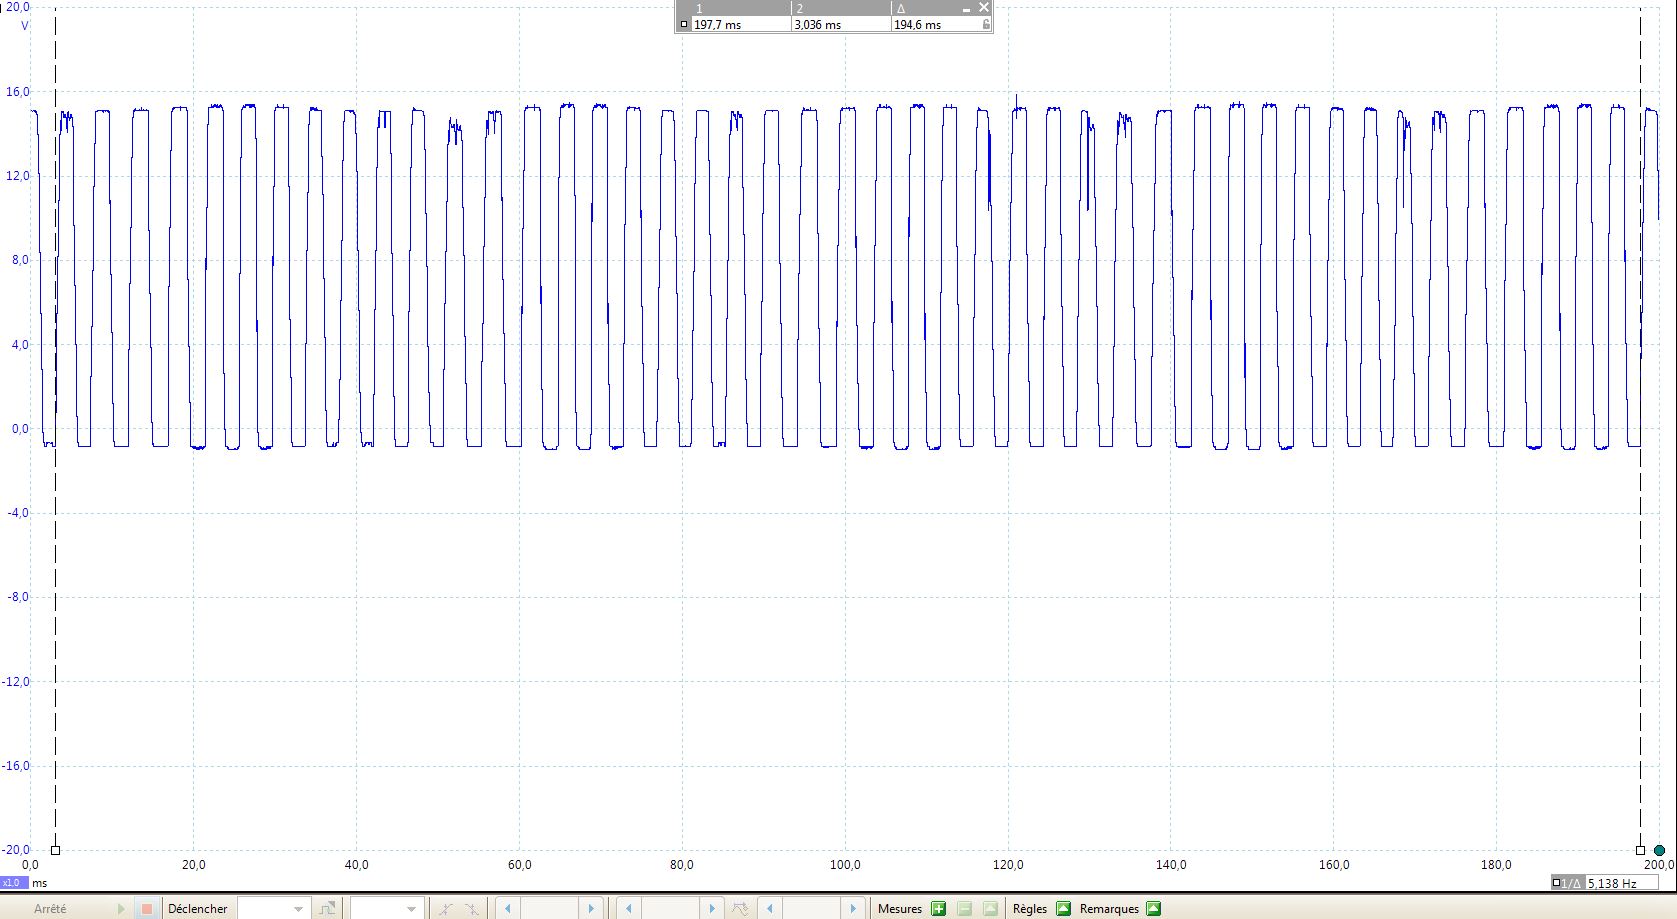The height and width of the screenshot is (919, 1677).
Task: Click the right time ruler handle at bottom
Action: (1640, 850)
